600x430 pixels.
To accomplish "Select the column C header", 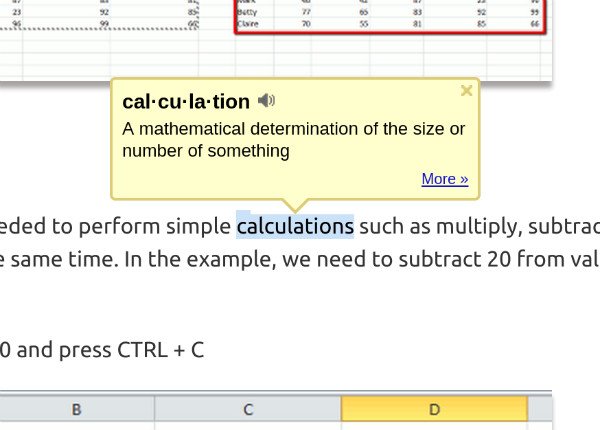I will pyautogui.click(x=248, y=408).
